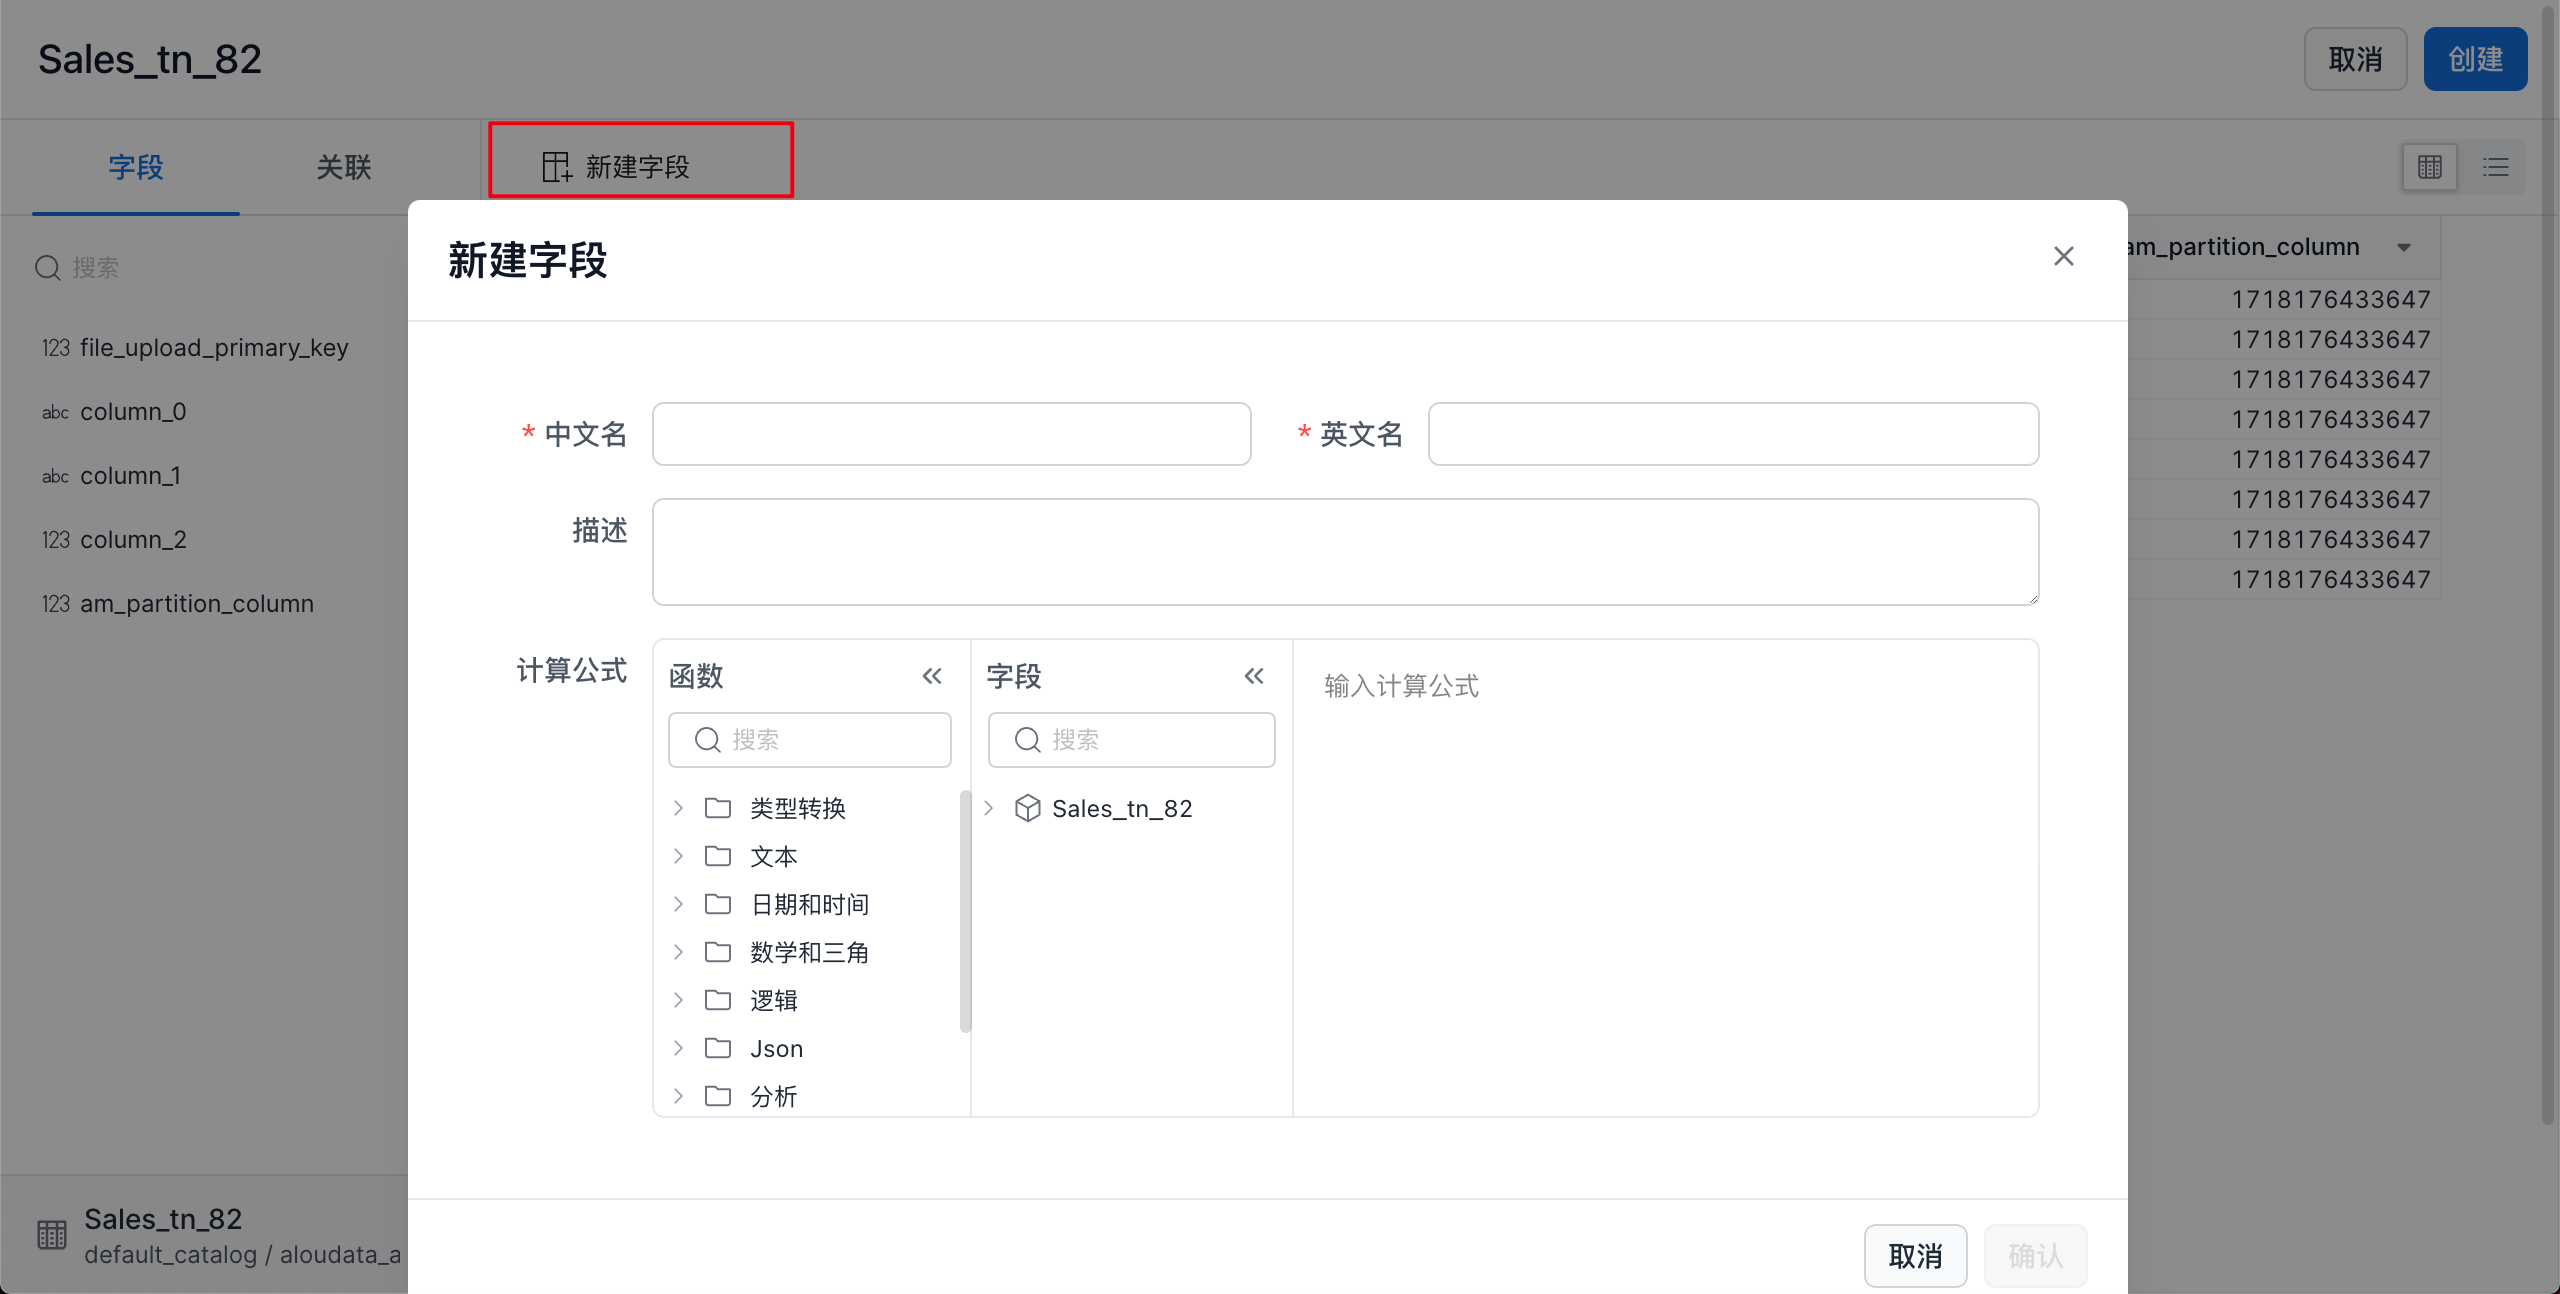Viewport: 2560px width, 1294px height.
Task: Click the 类型转换 folder icon
Action: pyautogui.click(x=718, y=808)
